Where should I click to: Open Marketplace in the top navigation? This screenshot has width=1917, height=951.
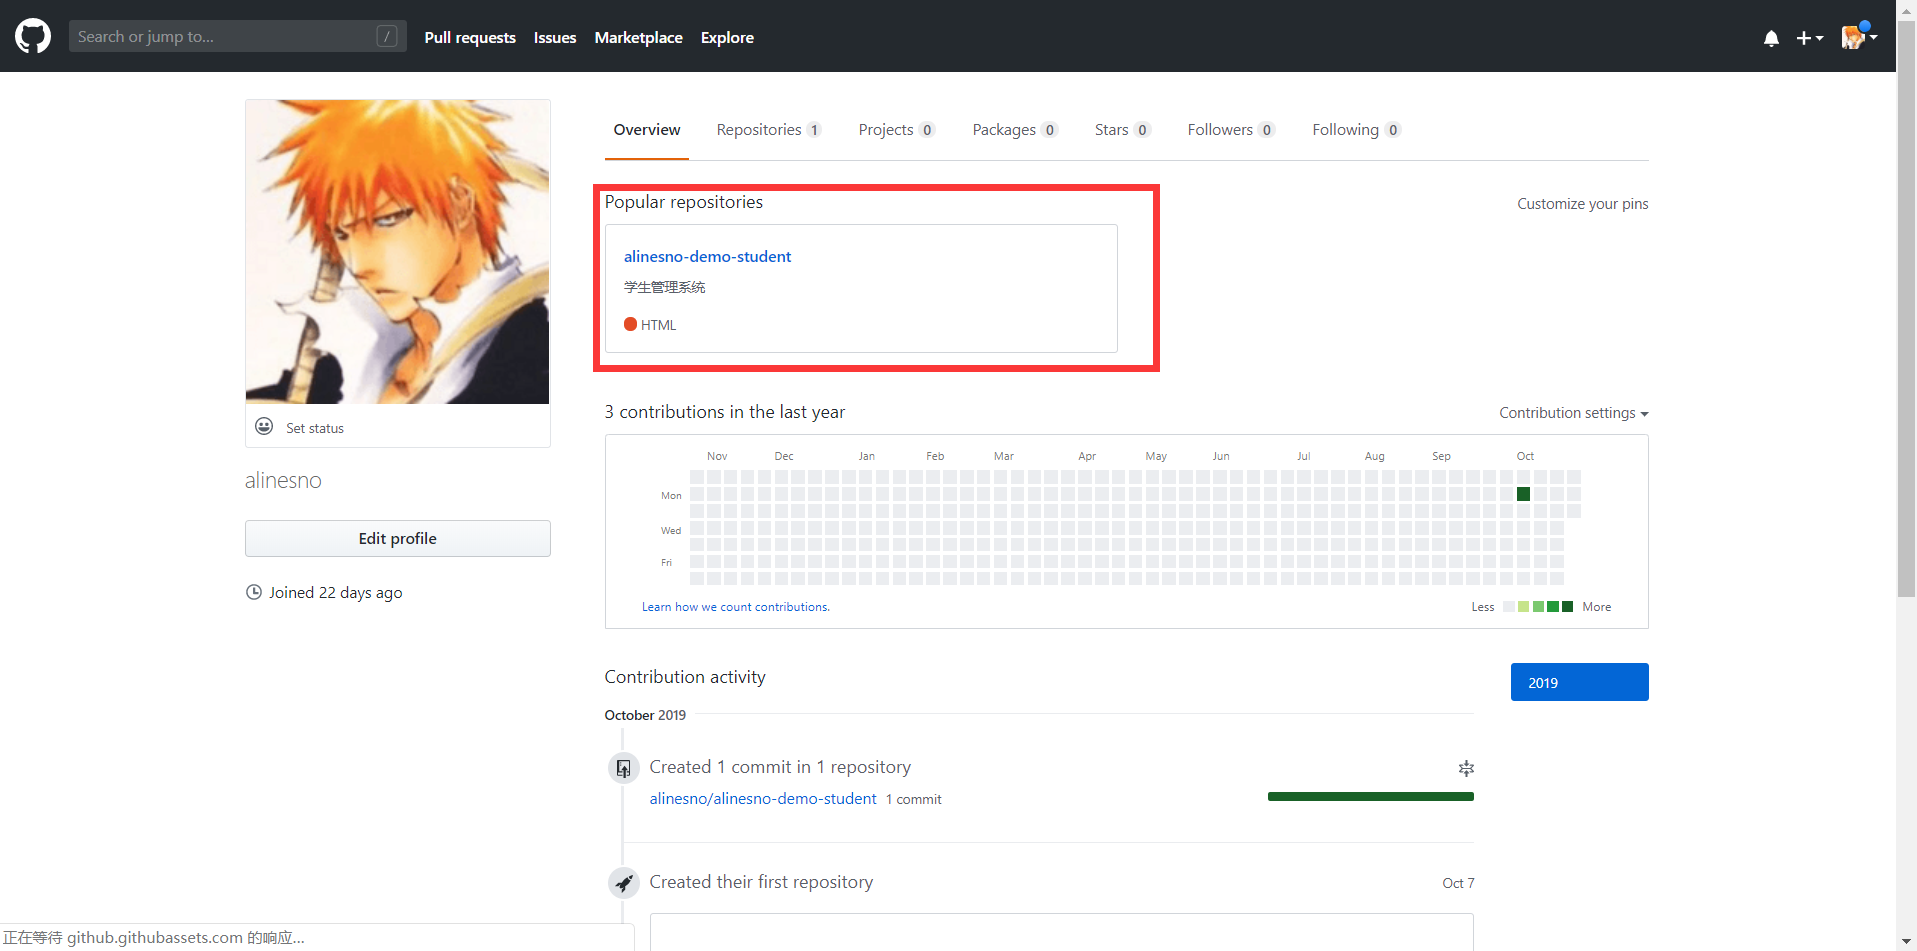tap(638, 37)
